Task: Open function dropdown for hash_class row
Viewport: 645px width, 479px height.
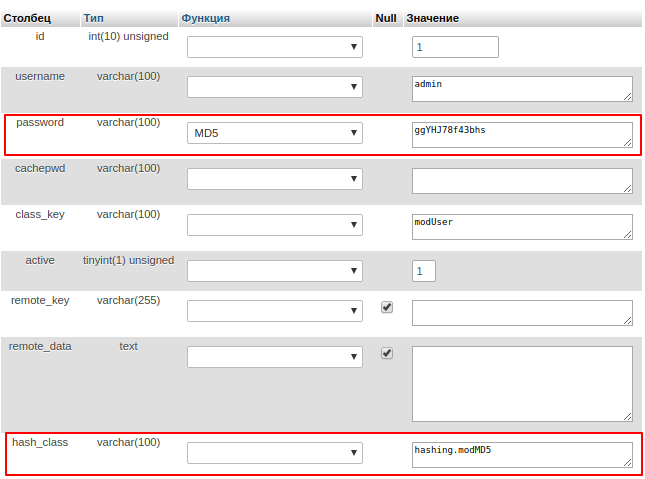Action: (x=275, y=453)
